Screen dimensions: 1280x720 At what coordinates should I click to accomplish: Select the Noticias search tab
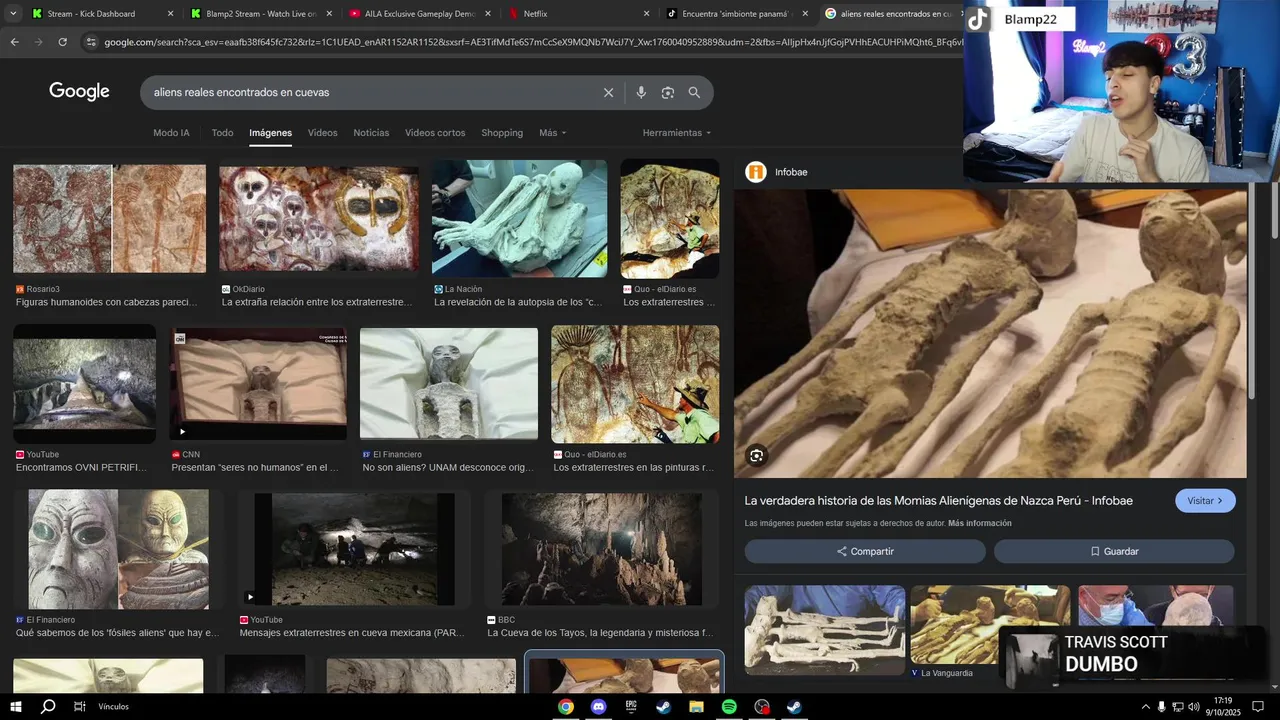click(371, 133)
